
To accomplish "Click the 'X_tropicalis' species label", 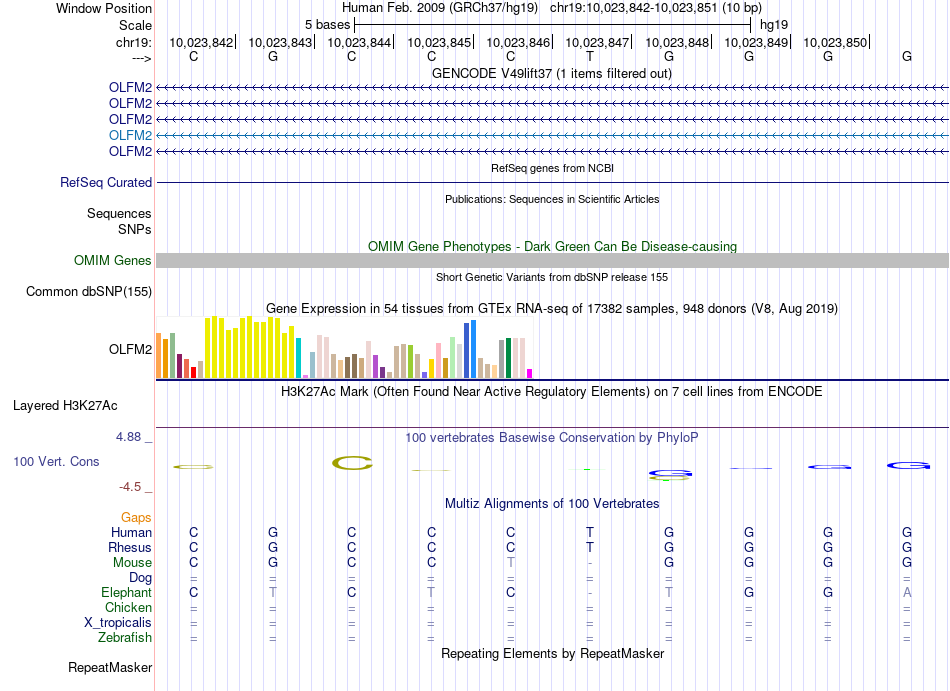I will coord(118,623).
